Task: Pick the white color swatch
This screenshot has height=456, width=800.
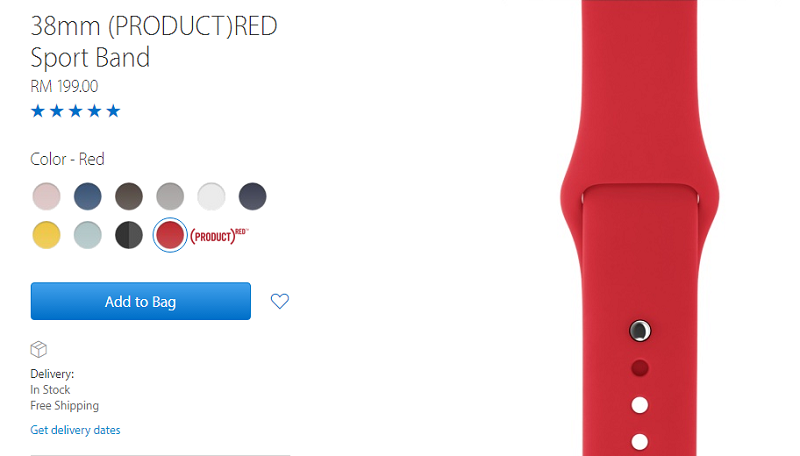Action: pyautogui.click(x=211, y=196)
